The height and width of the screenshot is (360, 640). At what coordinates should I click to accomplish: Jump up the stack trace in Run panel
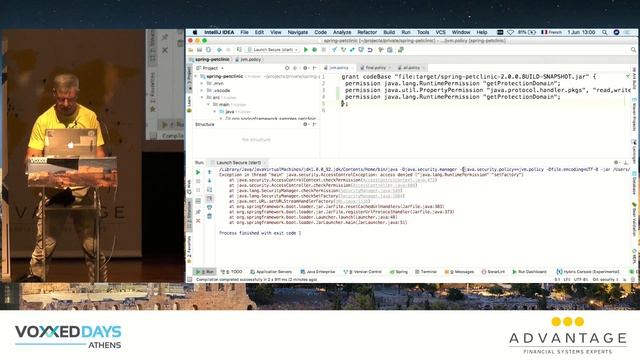(209, 172)
